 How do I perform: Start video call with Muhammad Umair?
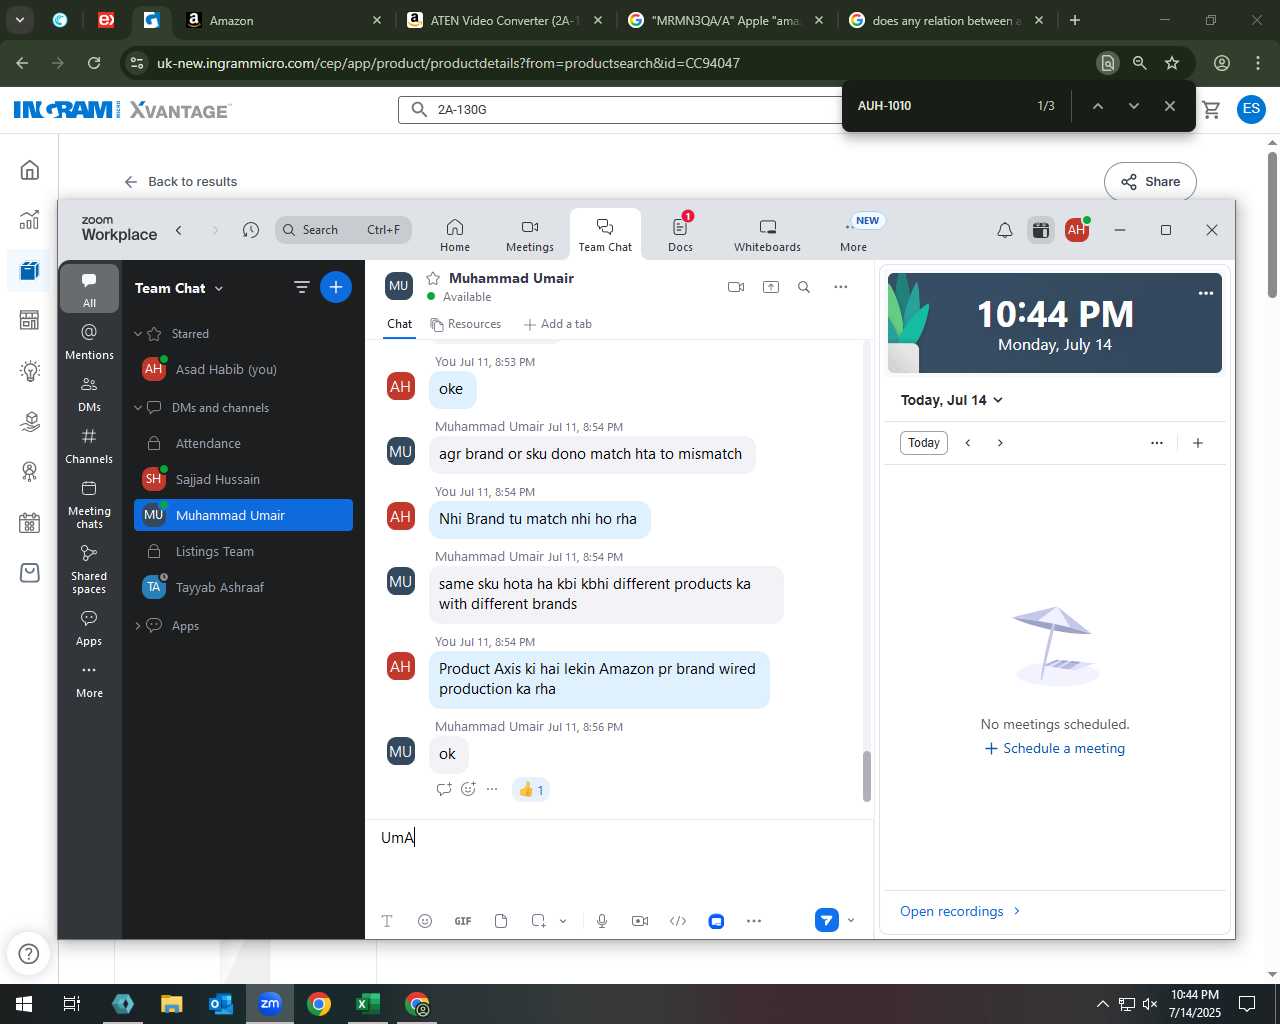(x=736, y=287)
